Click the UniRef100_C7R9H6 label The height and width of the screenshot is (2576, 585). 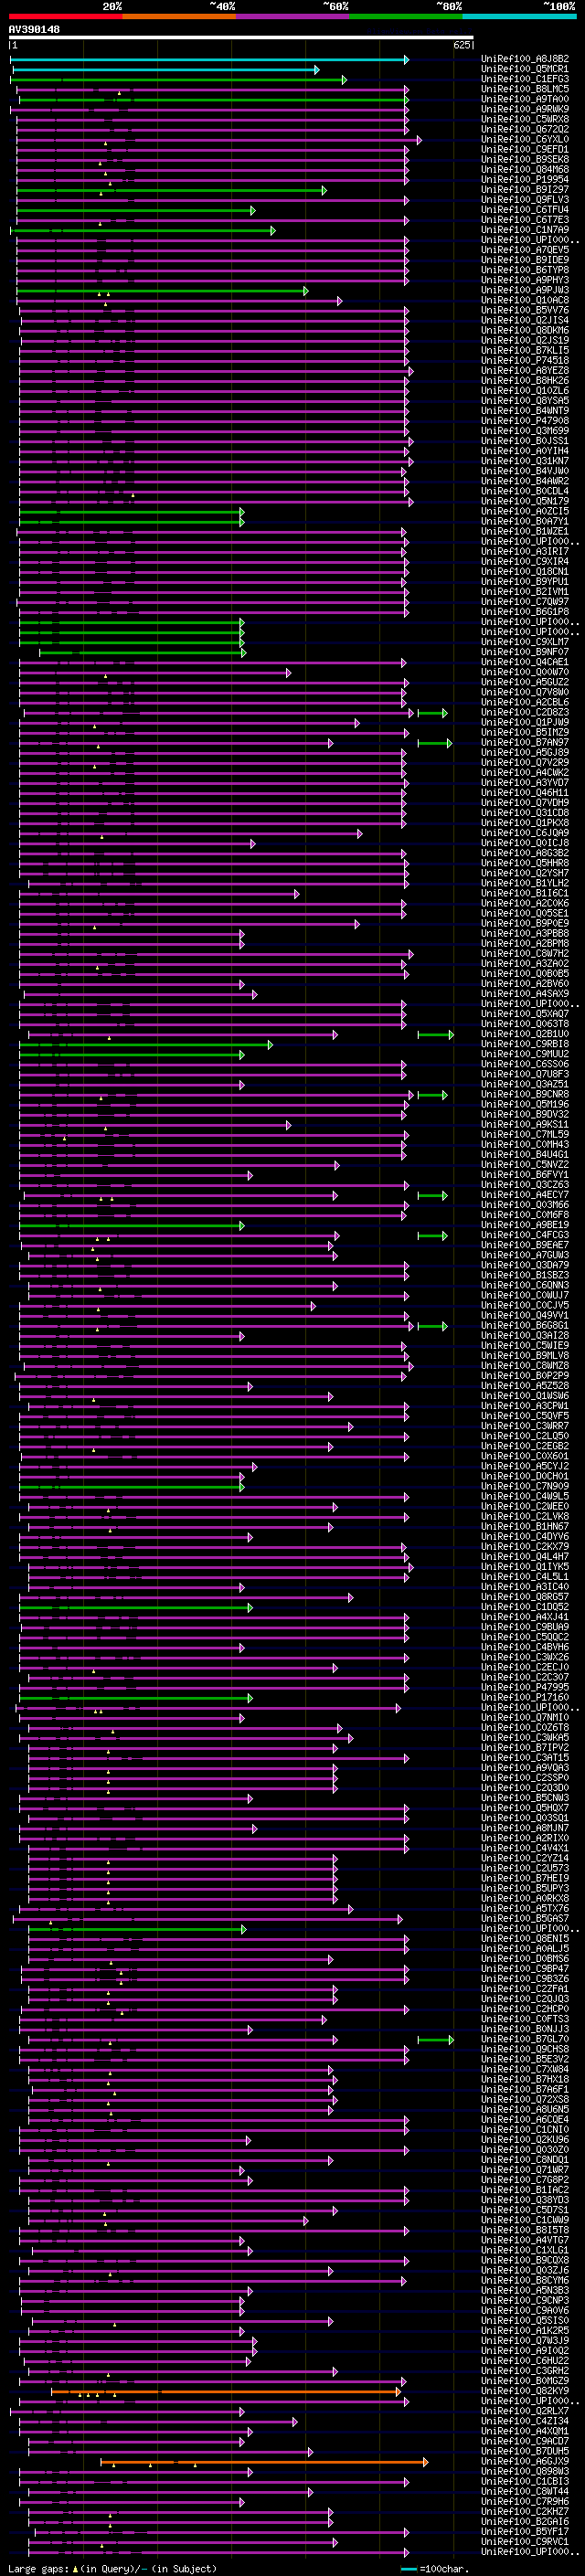click(x=525, y=2501)
